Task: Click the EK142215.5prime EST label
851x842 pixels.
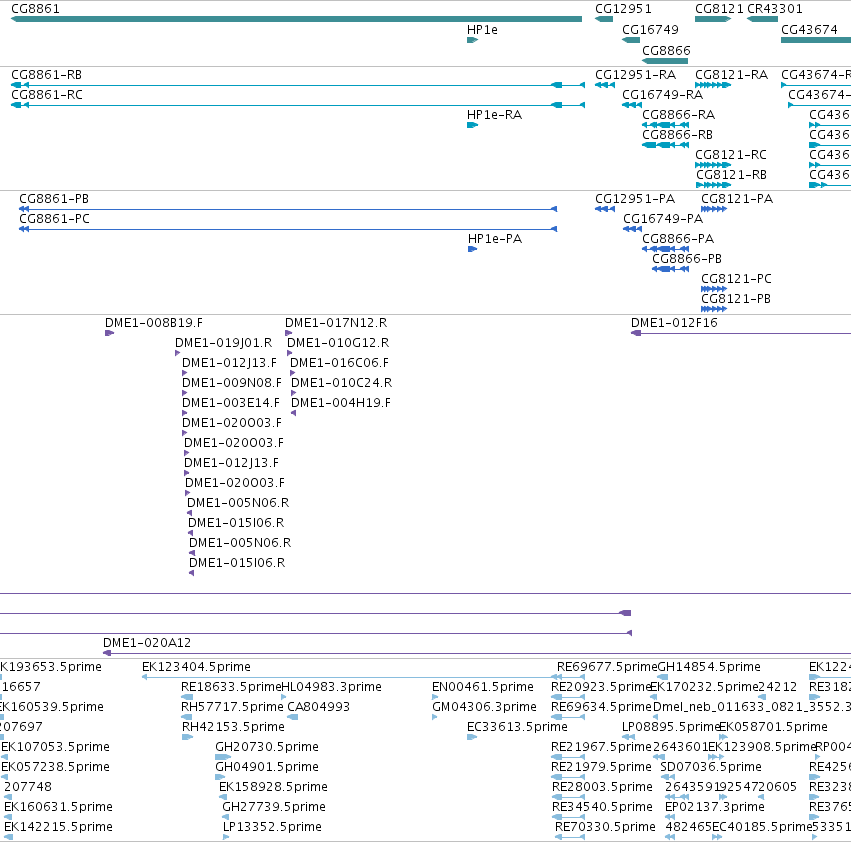Action: click(x=59, y=827)
